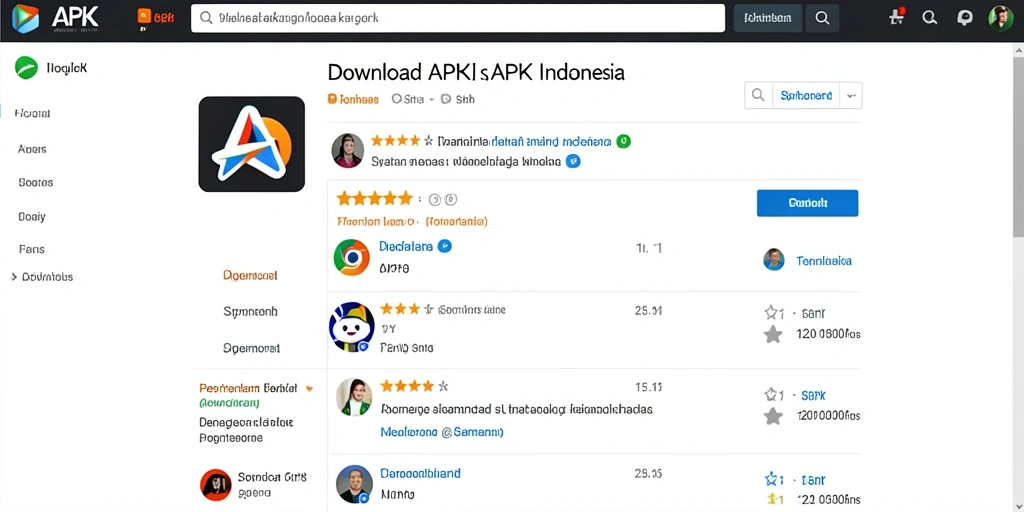Click the blue verified badge on the 'Syatan' line
Screen dimensions: 1024x512
573,161
